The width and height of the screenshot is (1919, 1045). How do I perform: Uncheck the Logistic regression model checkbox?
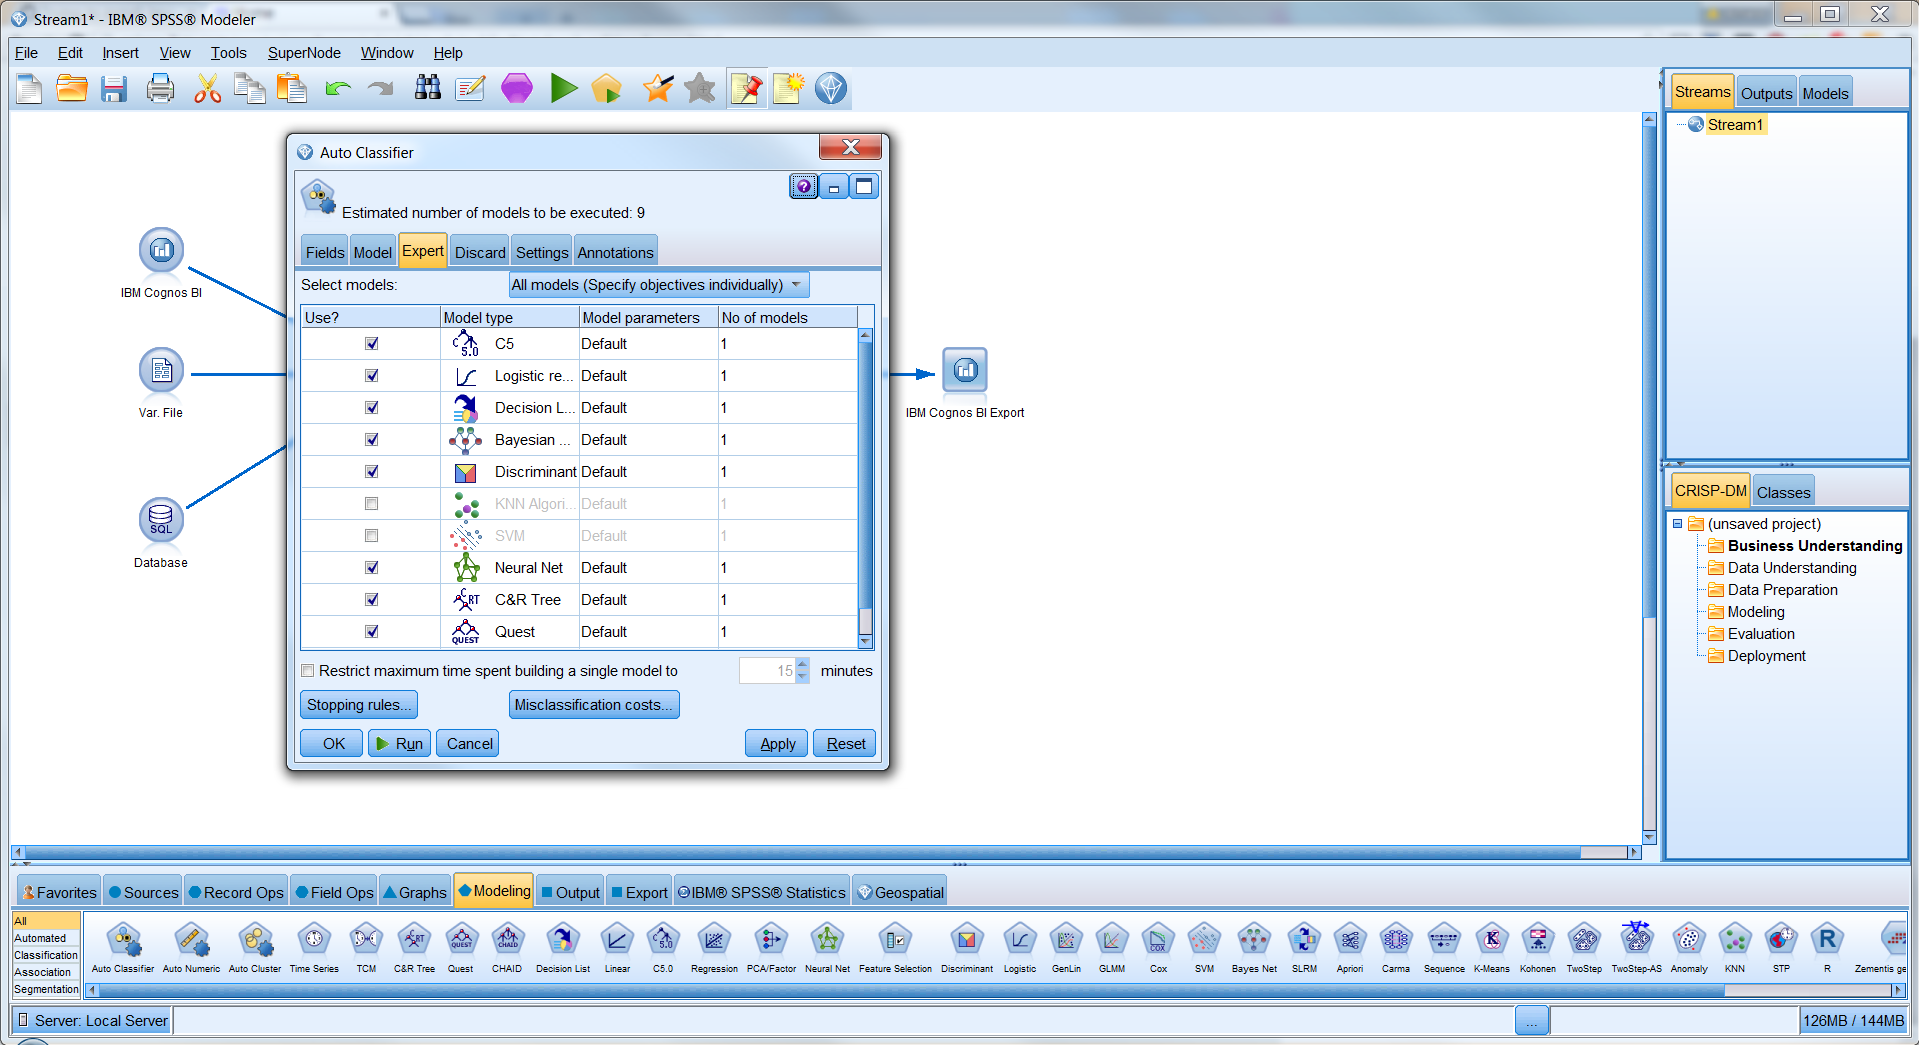[372, 376]
